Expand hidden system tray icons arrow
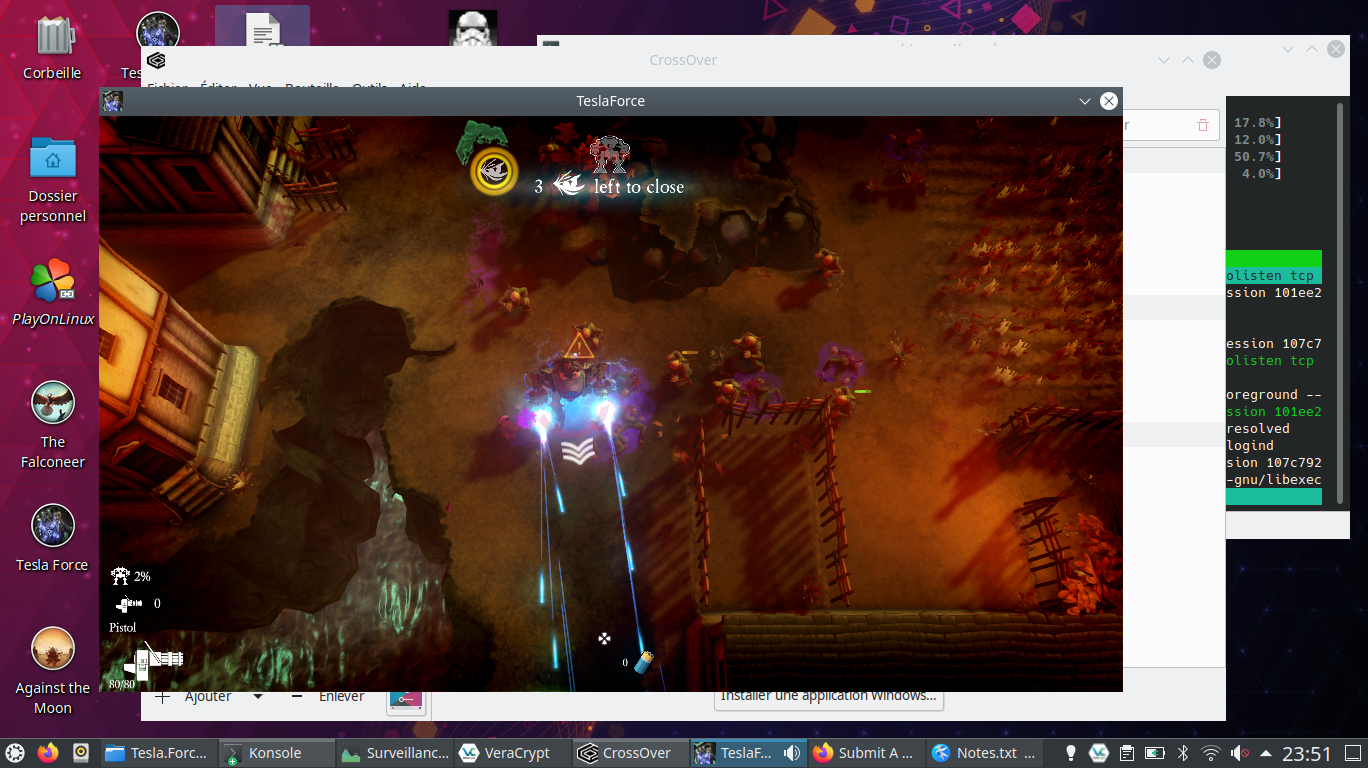 coord(1266,753)
